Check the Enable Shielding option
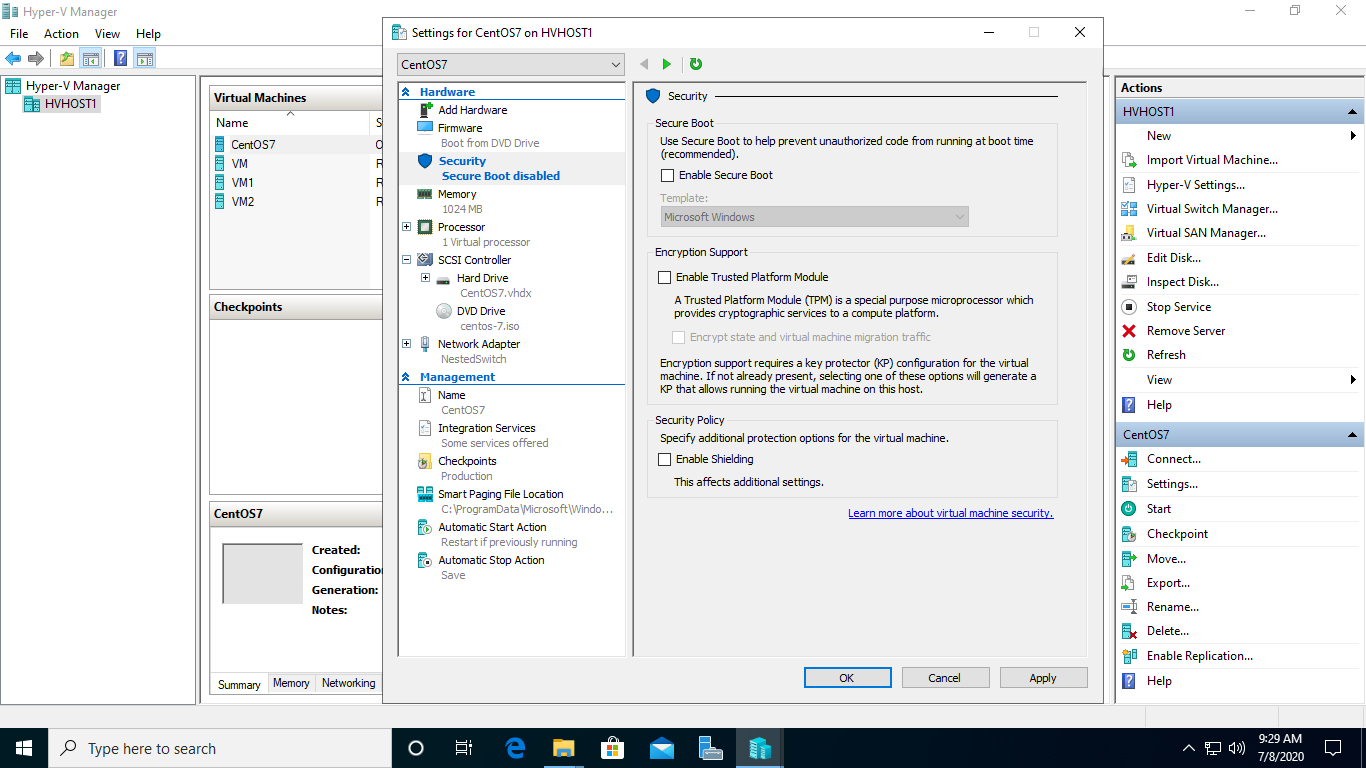1366x768 pixels. (x=665, y=460)
